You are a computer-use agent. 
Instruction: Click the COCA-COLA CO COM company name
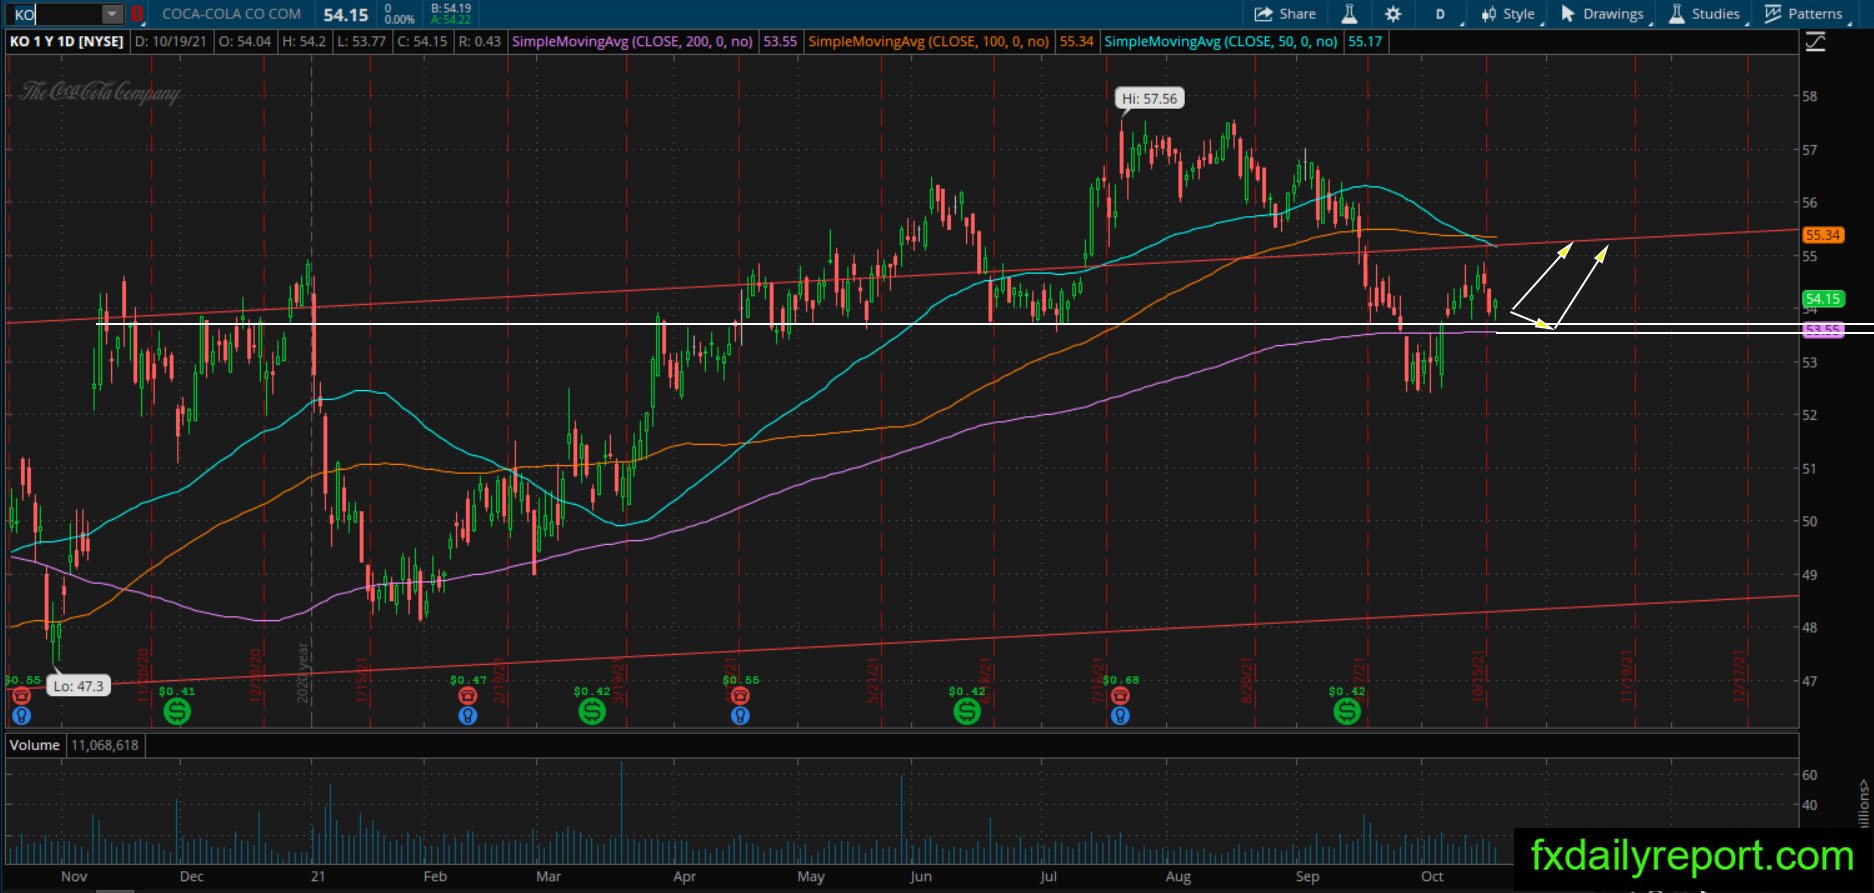[x=231, y=14]
